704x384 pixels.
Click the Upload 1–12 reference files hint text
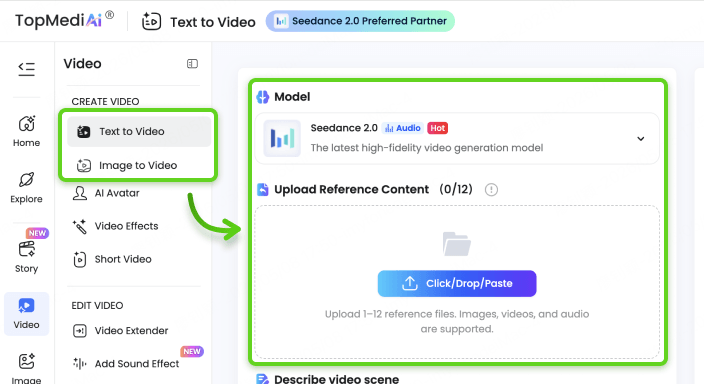click(457, 321)
